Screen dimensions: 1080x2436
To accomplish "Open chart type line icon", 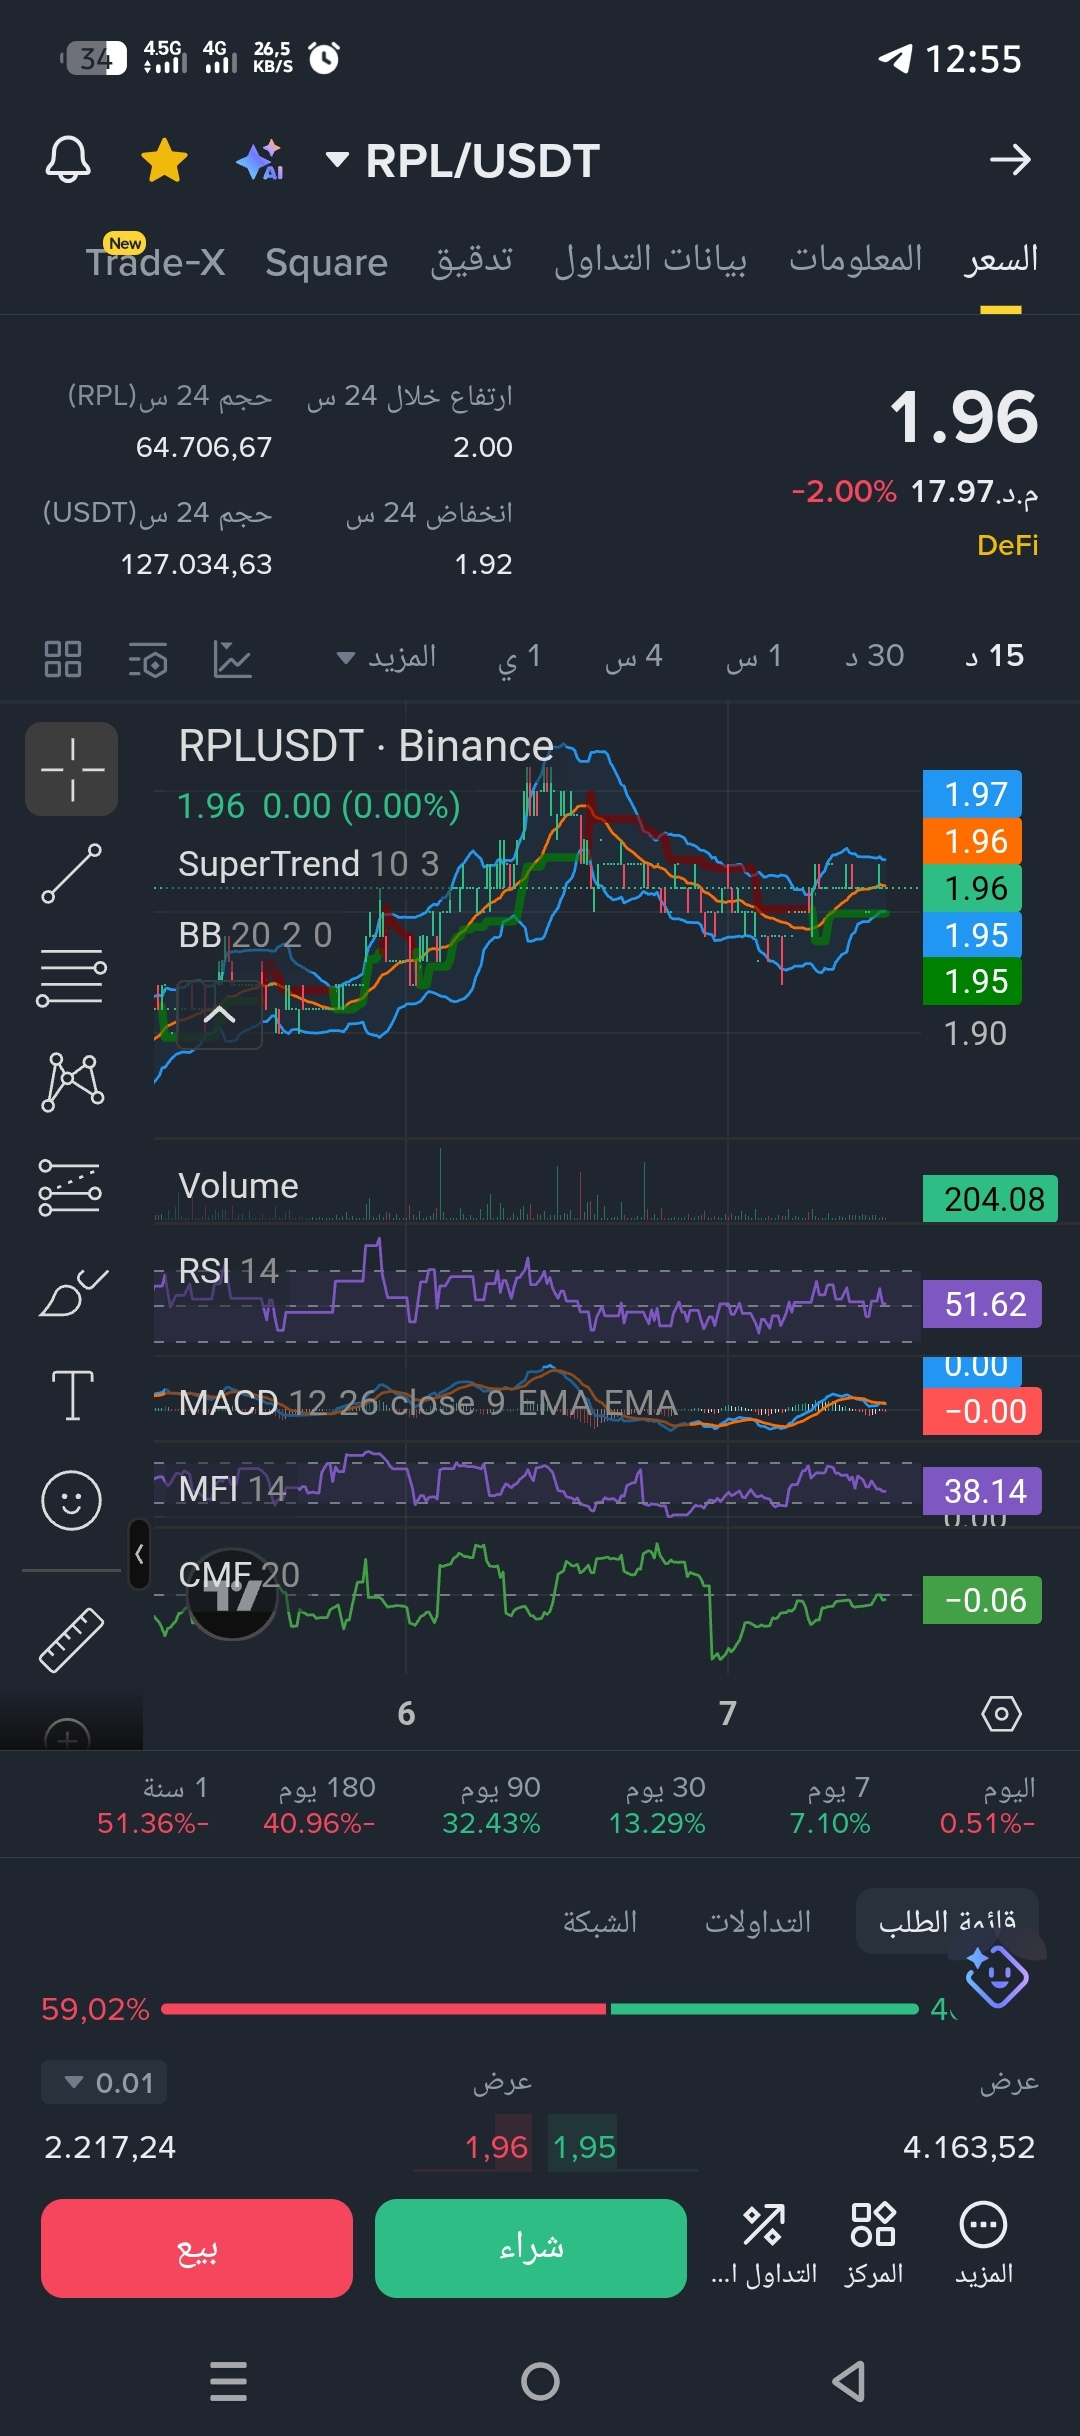I will [232, 659].
